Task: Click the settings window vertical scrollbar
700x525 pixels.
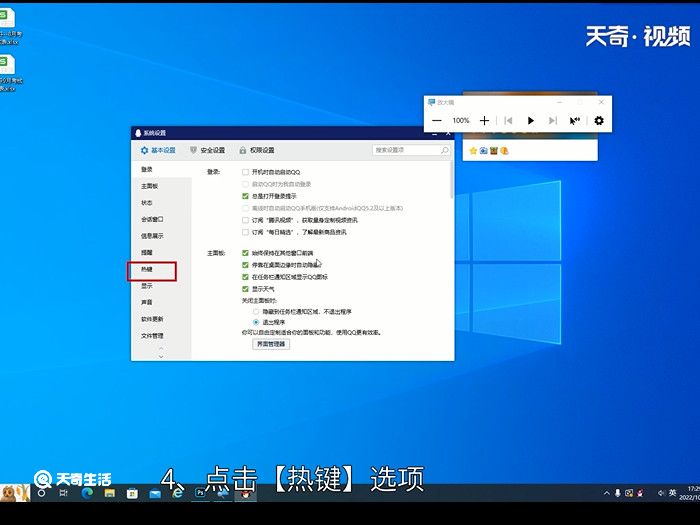Action: (452, 179)
